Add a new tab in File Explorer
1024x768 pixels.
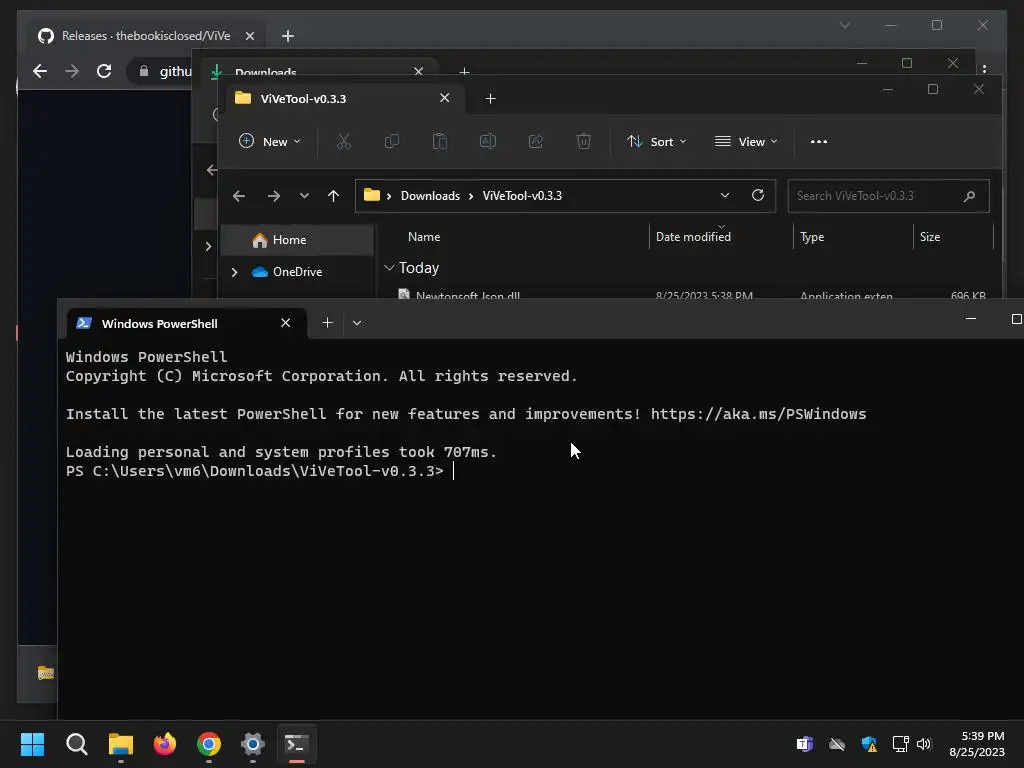(x=490, y=99)
